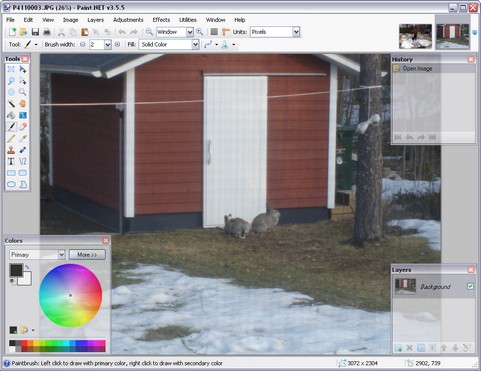Expand the blending mode flask dropdown
The image size is (481, 371).
[234, 45]
